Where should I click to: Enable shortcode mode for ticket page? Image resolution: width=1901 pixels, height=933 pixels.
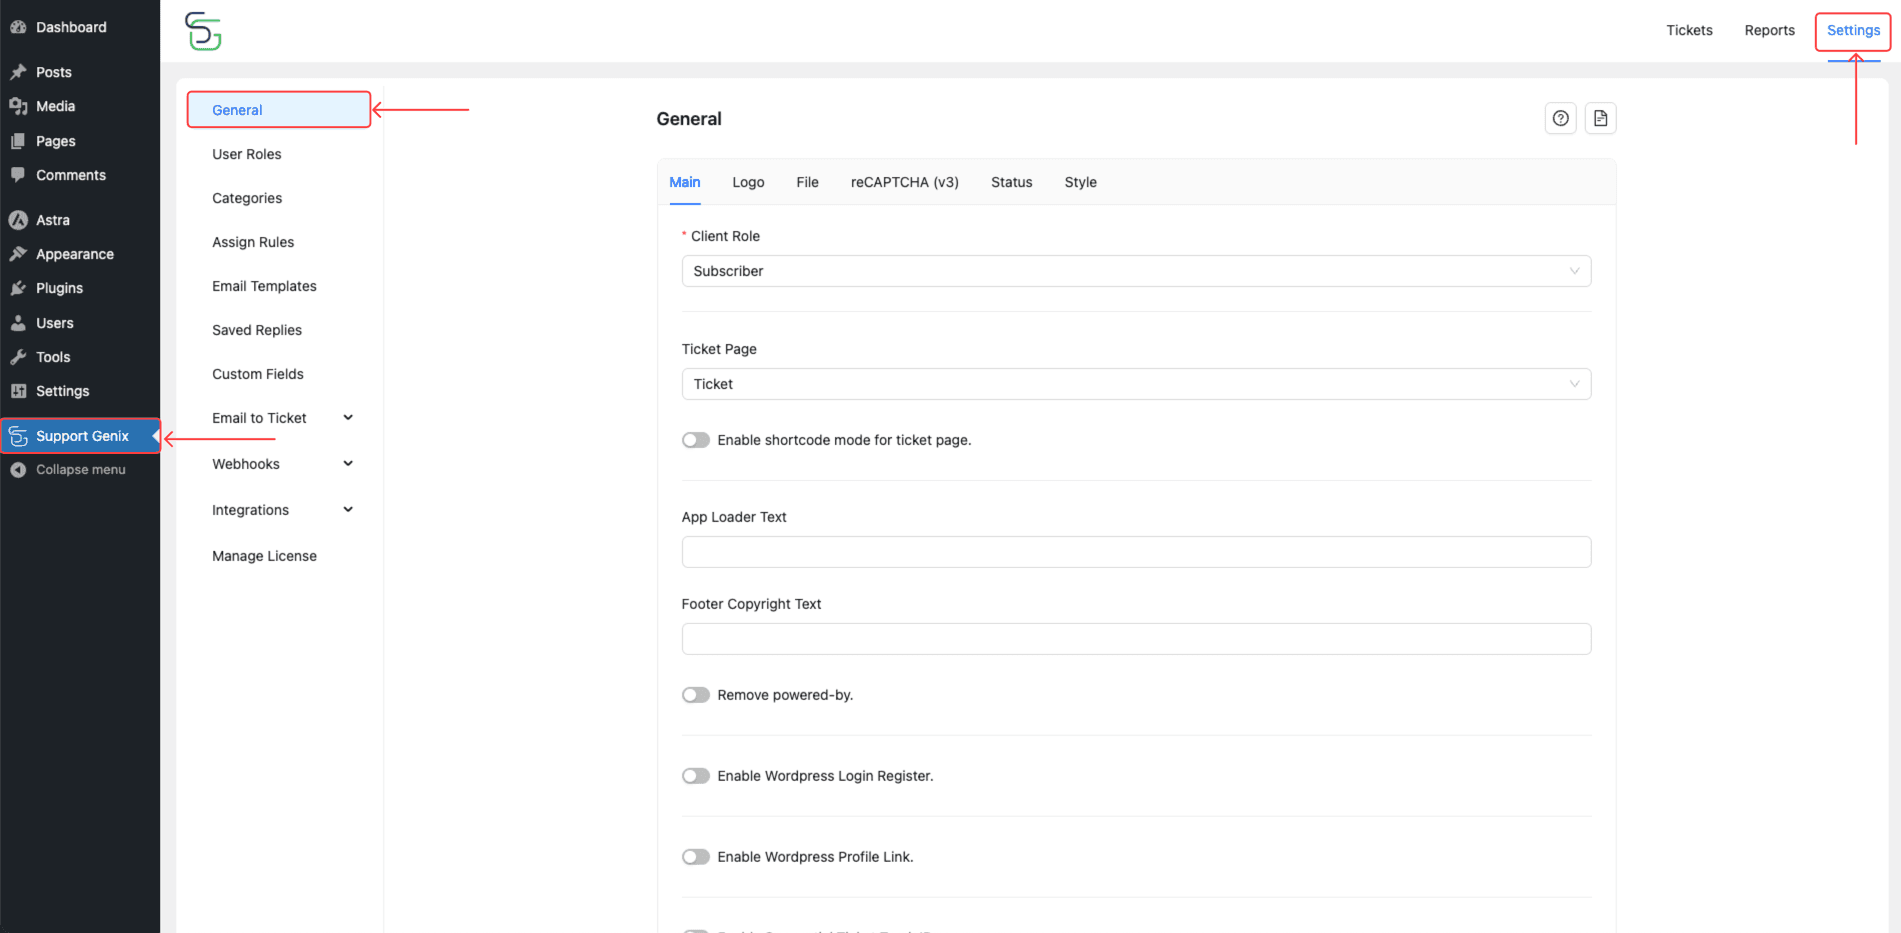point(696,440)
